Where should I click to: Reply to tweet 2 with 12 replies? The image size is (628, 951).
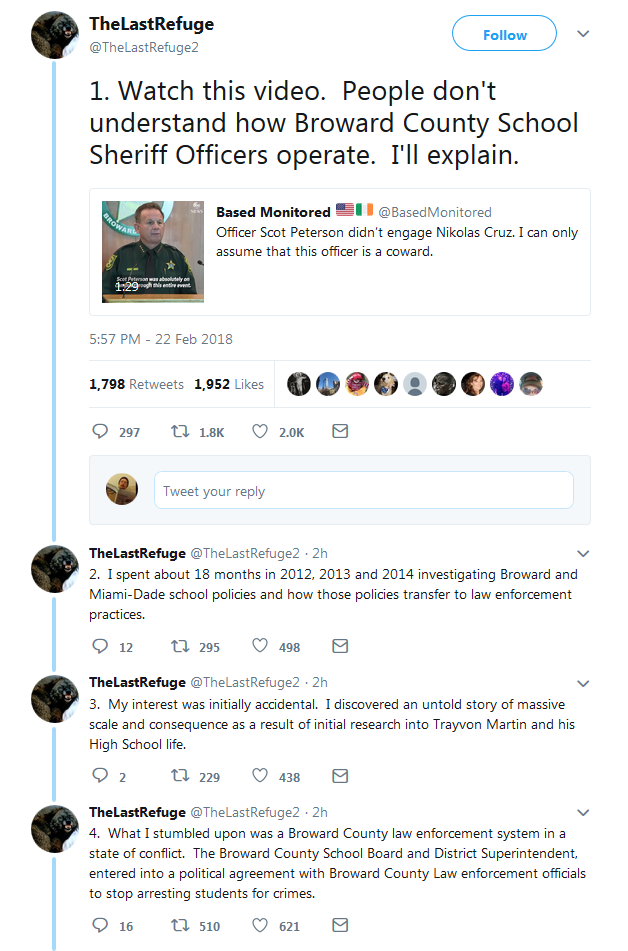[x=100, y=647]
